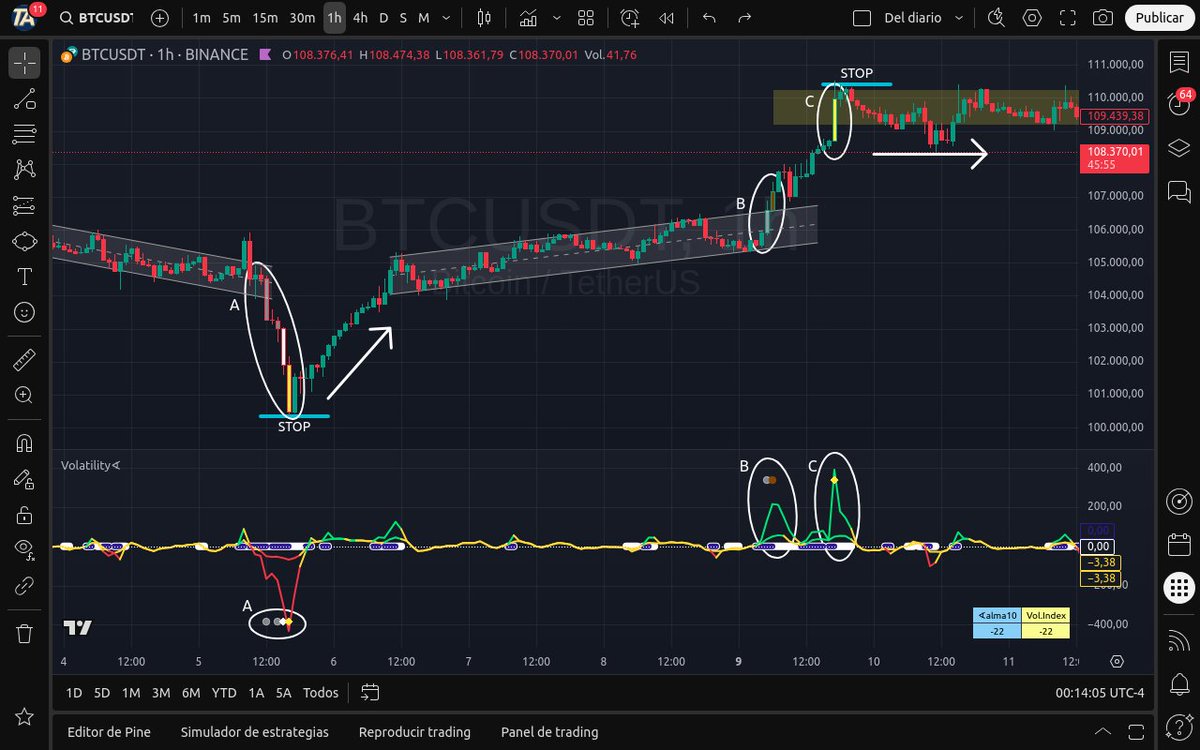The image size is (1200, 750).
Task: Select the D daily timeframe
Action: 383,18
